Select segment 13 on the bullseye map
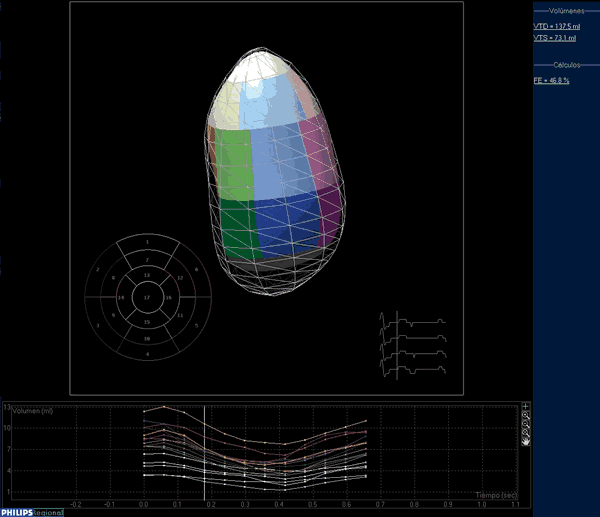Screen dimensions: 600x517 point(147,275)
